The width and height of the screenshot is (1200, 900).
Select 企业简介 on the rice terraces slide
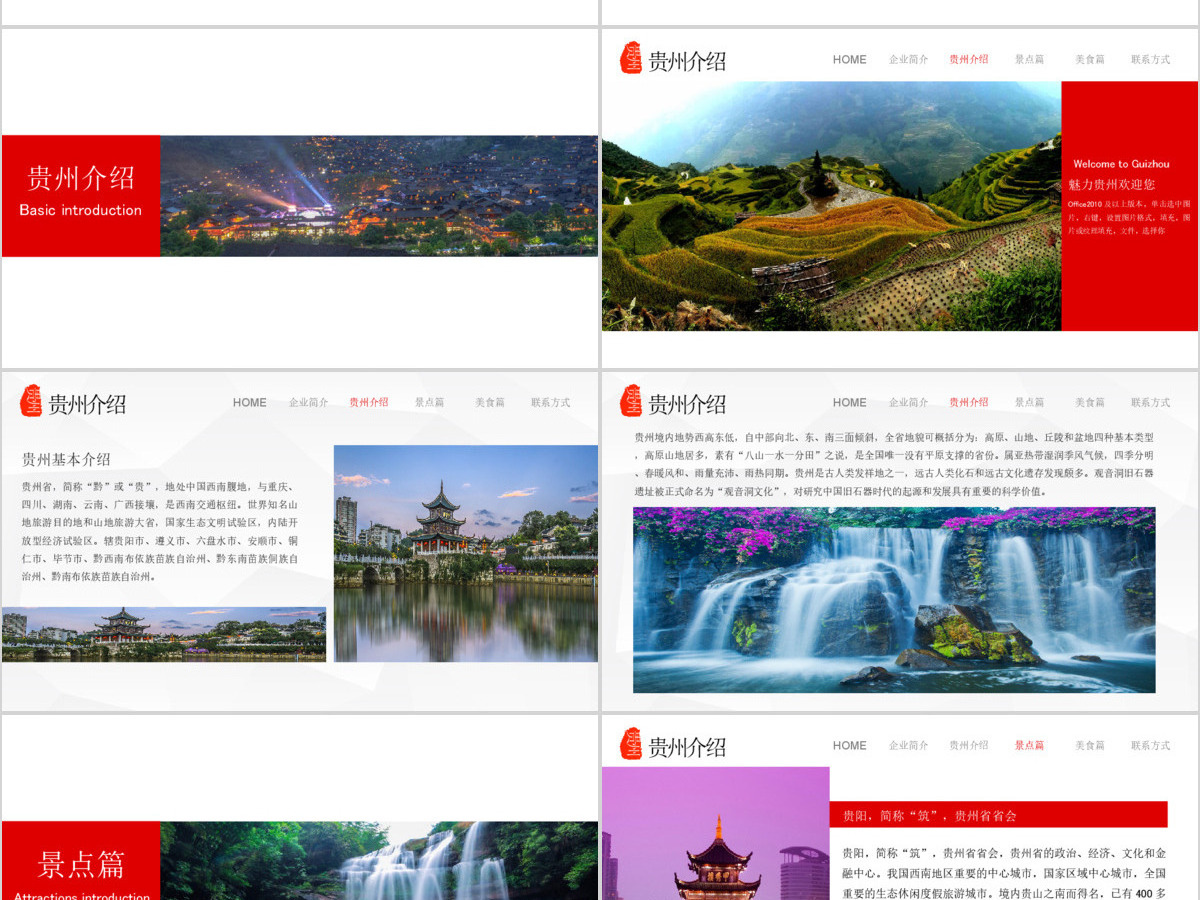[909, 59]
